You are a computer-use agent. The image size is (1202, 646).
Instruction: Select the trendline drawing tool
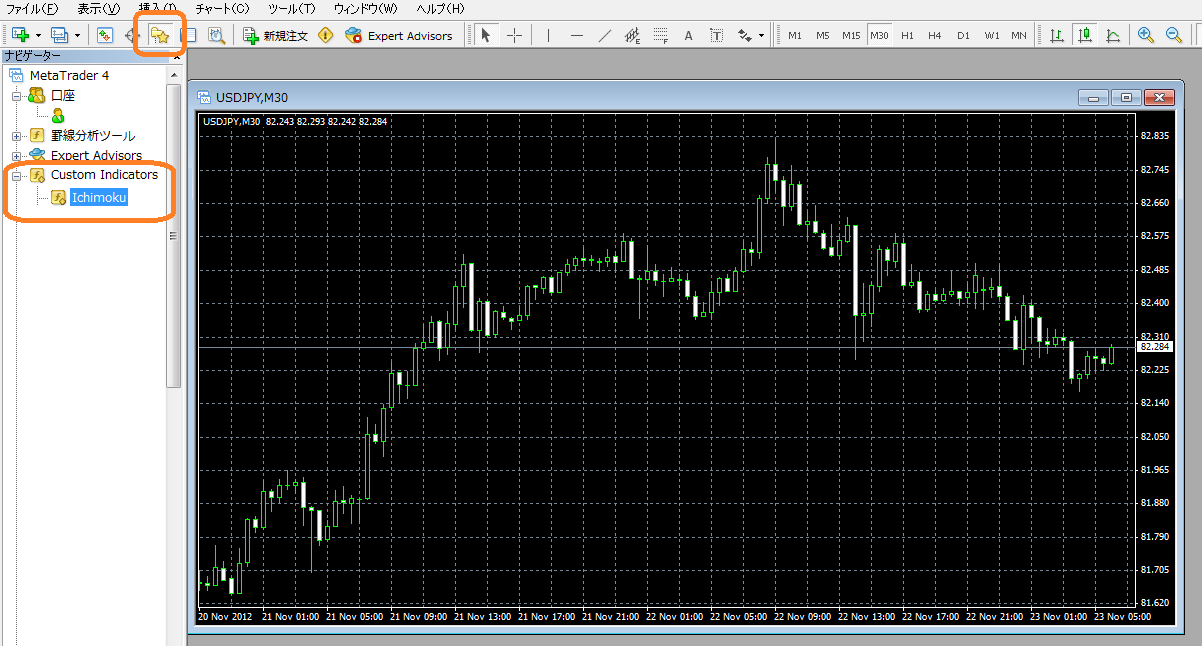604,35
